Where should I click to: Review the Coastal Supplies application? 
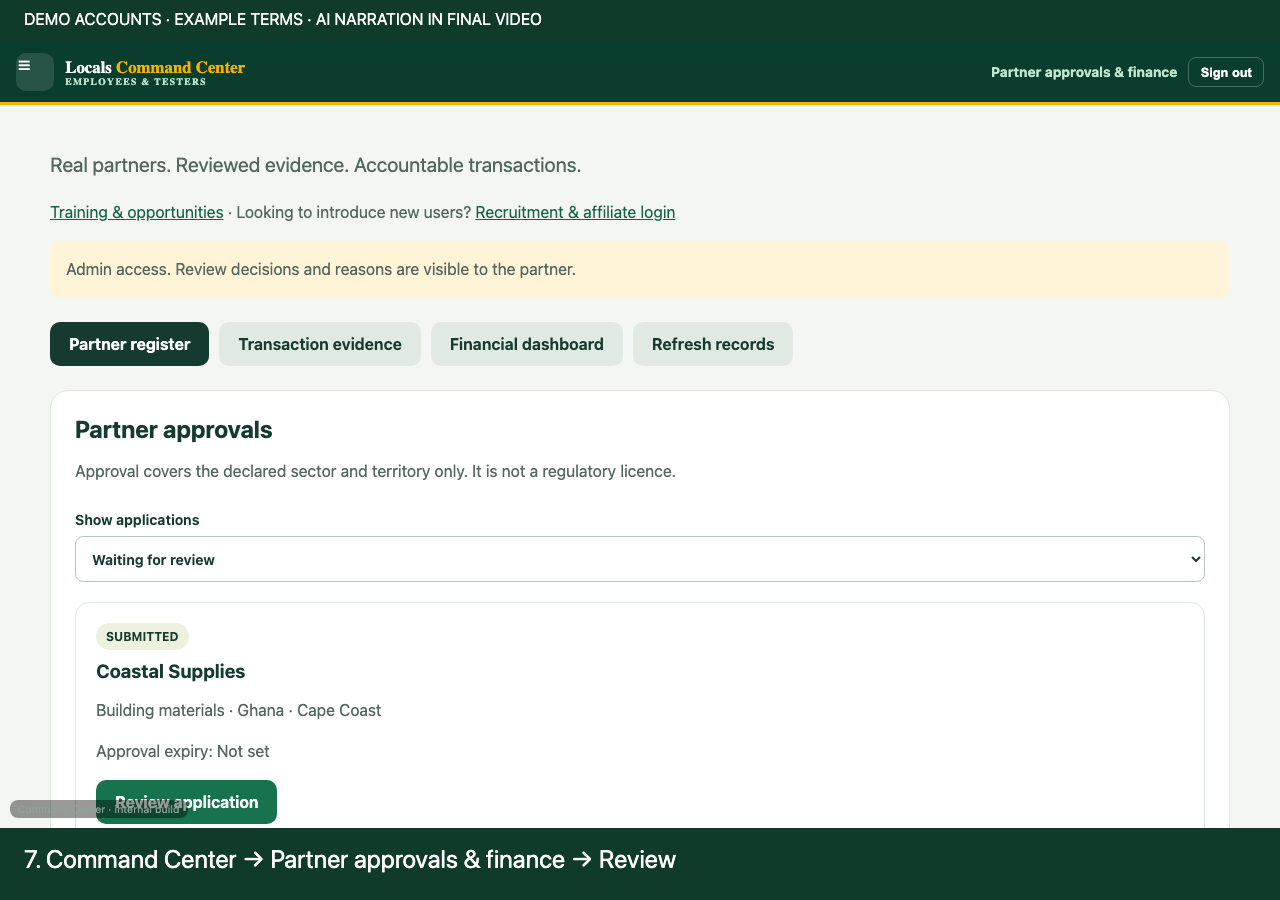click(x=186, y=802)
